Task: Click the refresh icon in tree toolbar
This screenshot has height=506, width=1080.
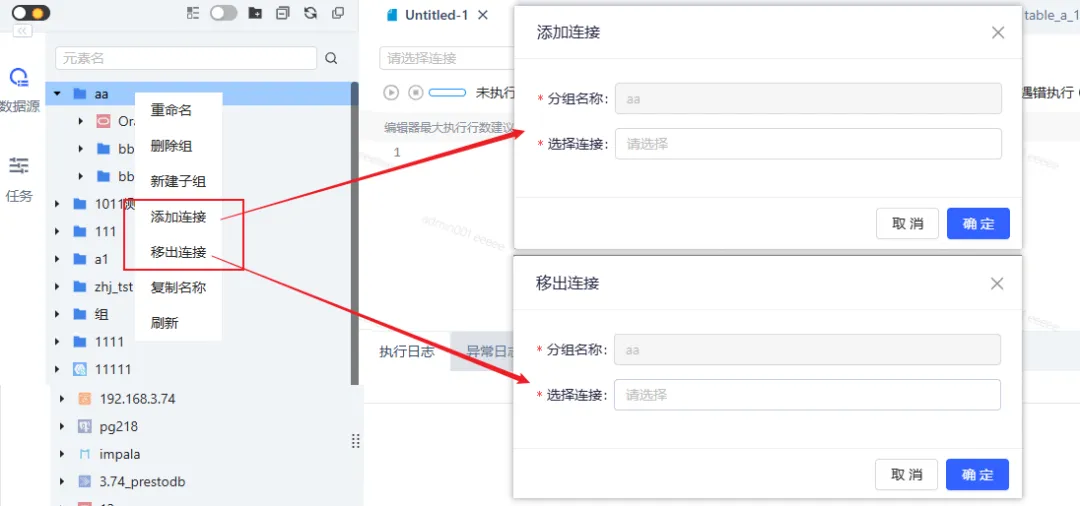Action: coord(310,13)
